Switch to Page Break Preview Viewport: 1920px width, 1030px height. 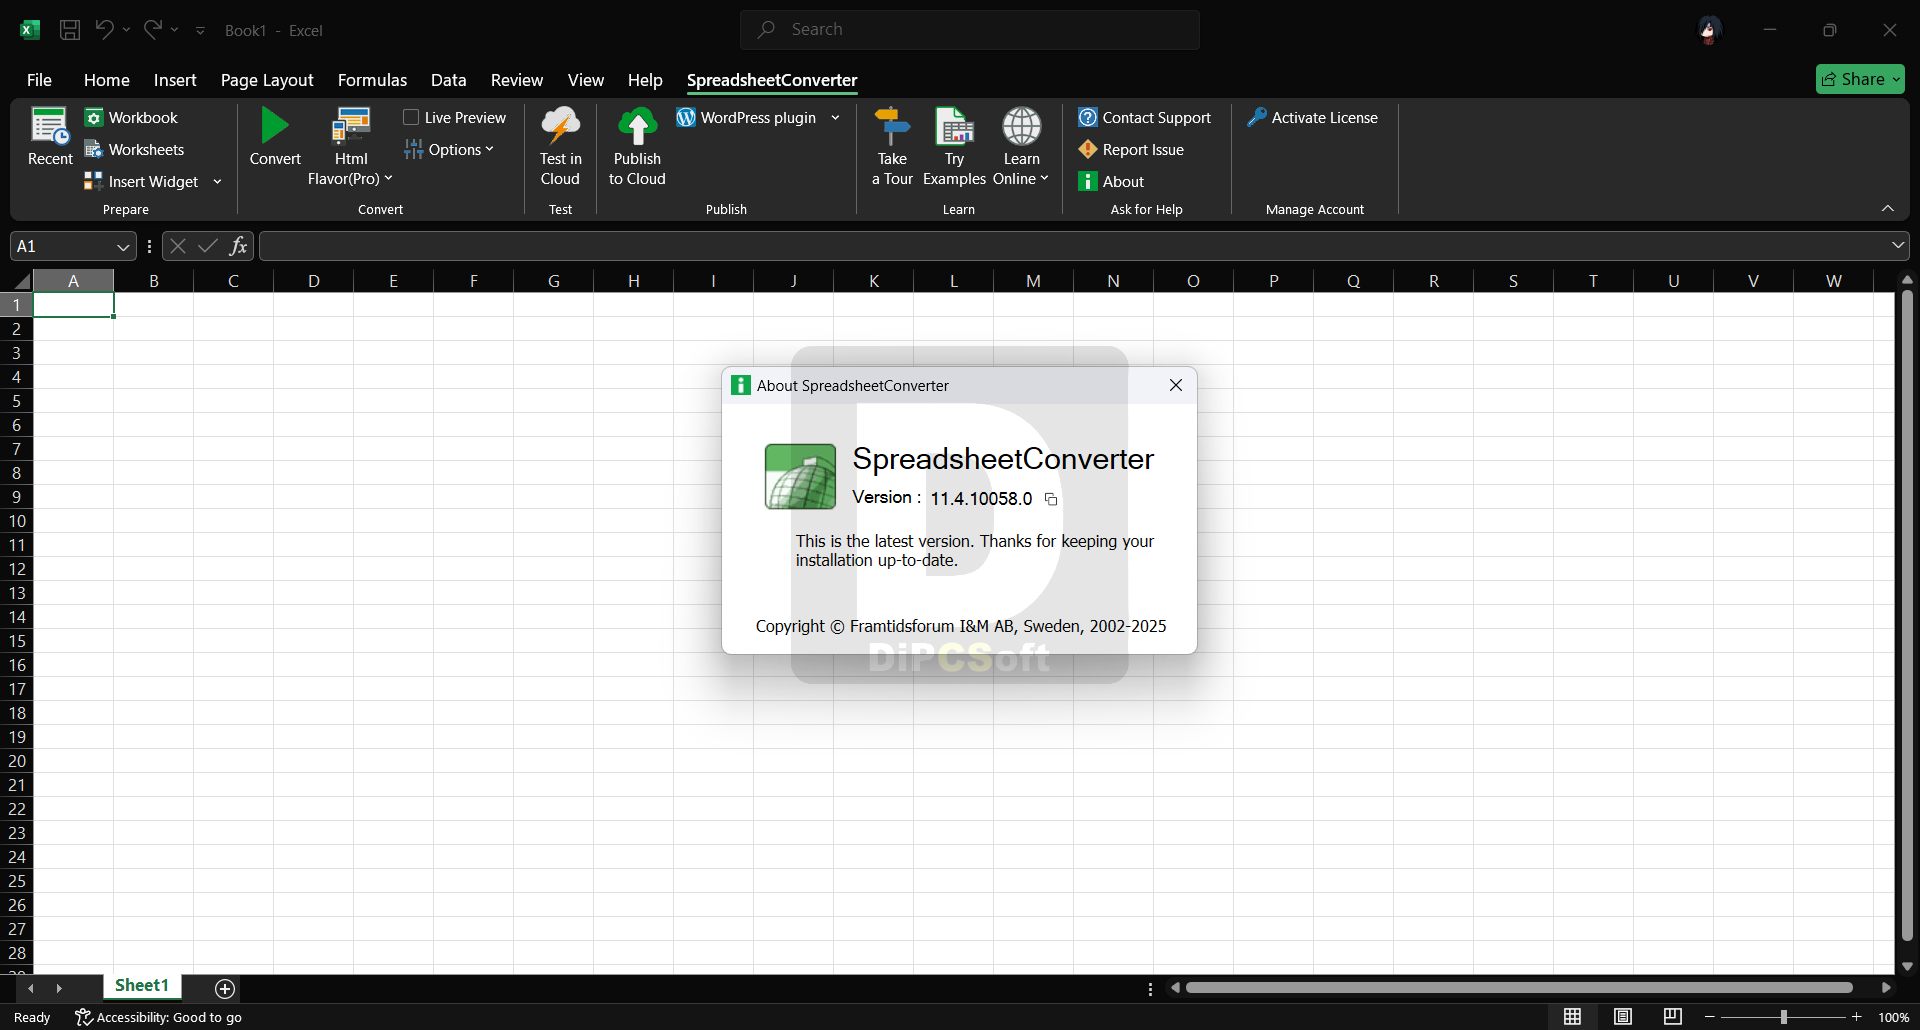[1673, 1017]
